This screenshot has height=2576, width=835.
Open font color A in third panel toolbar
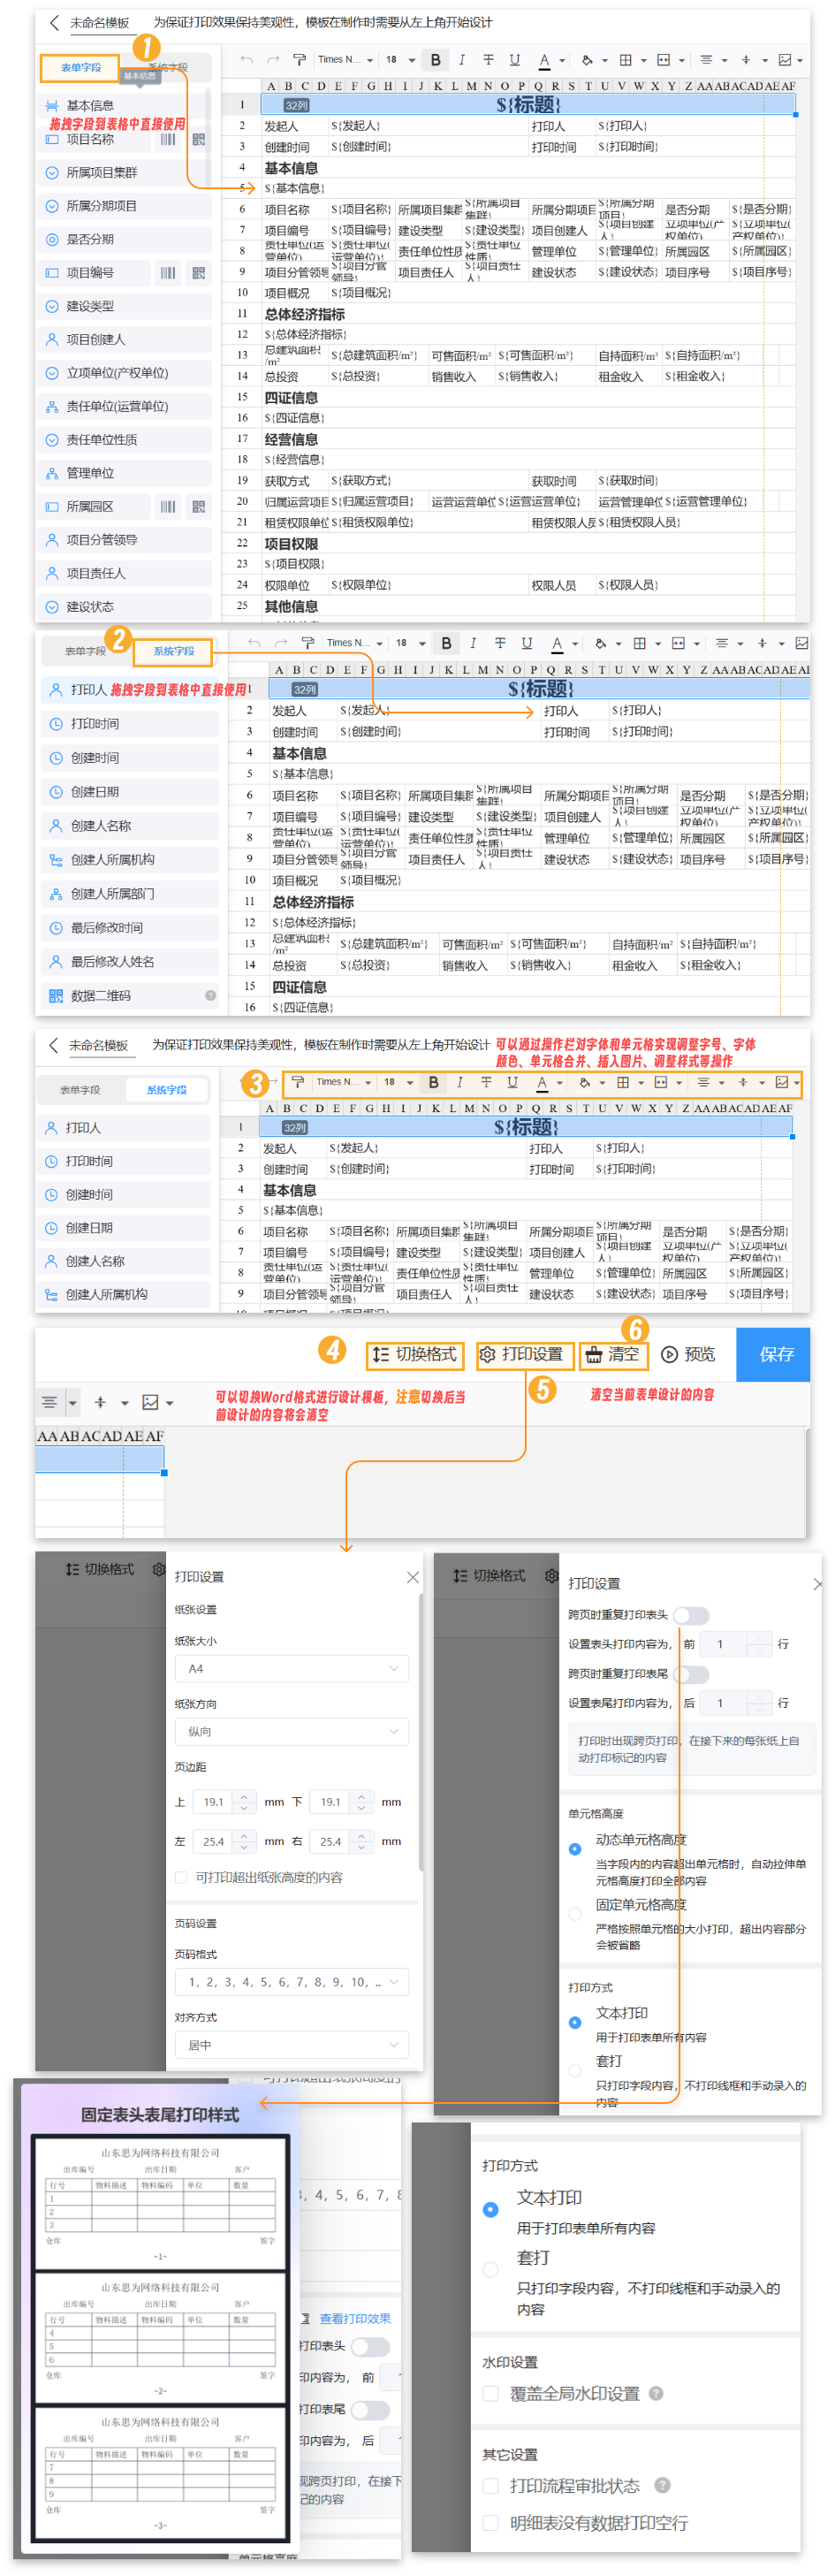[x=542, y=1082]
